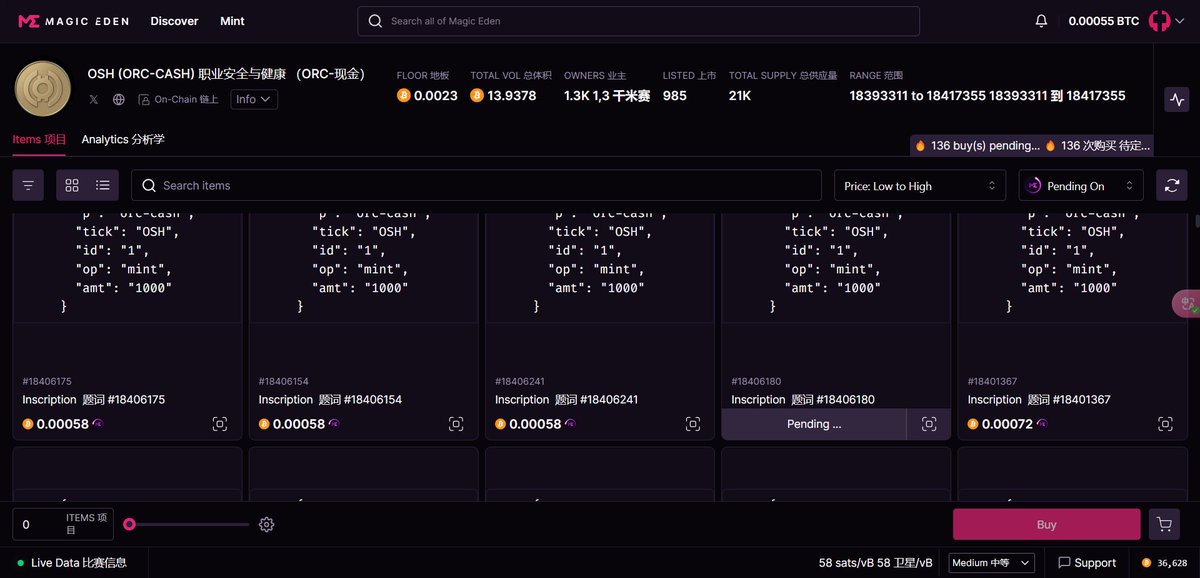This screenshot has height=578, width=1200.
Task: Refresh the listings
Action: click(x=1172, y=185)
